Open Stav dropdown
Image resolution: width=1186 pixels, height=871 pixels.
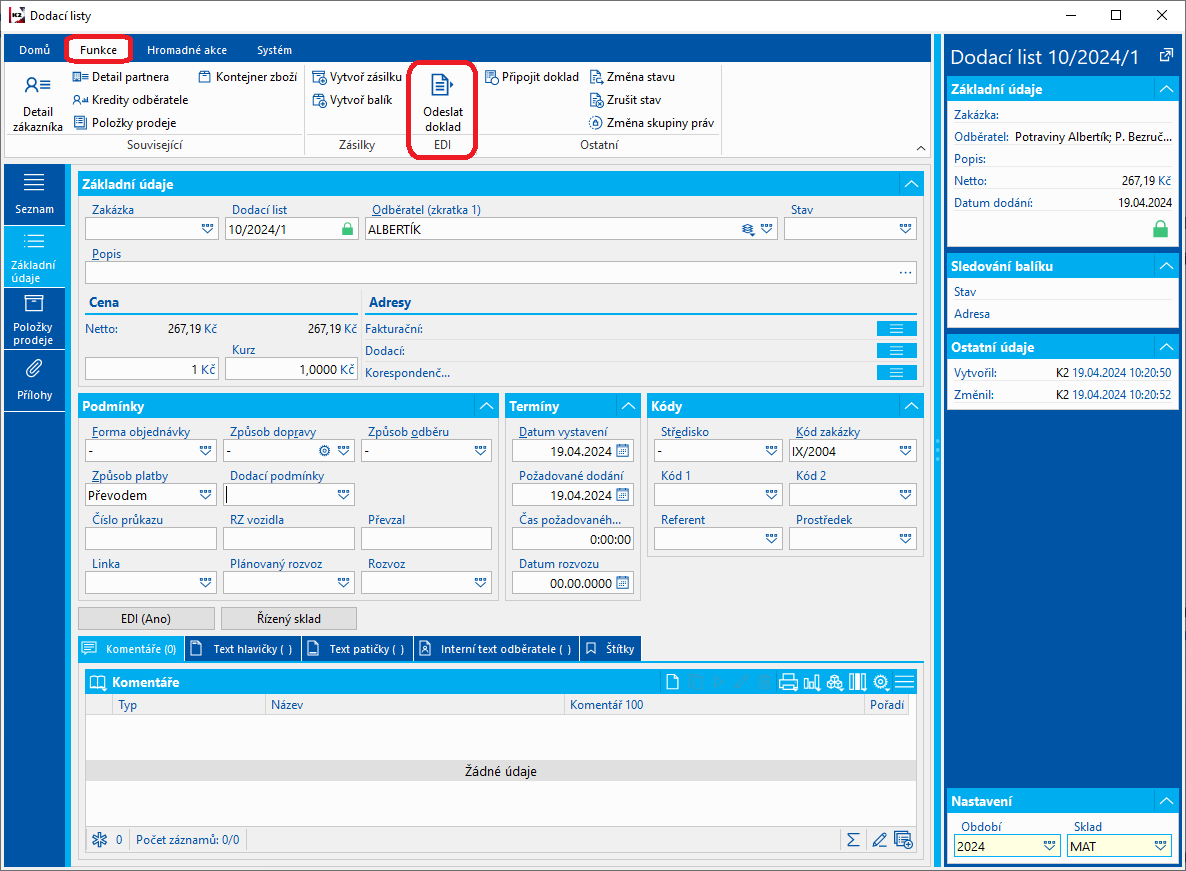tap(905, 228)
